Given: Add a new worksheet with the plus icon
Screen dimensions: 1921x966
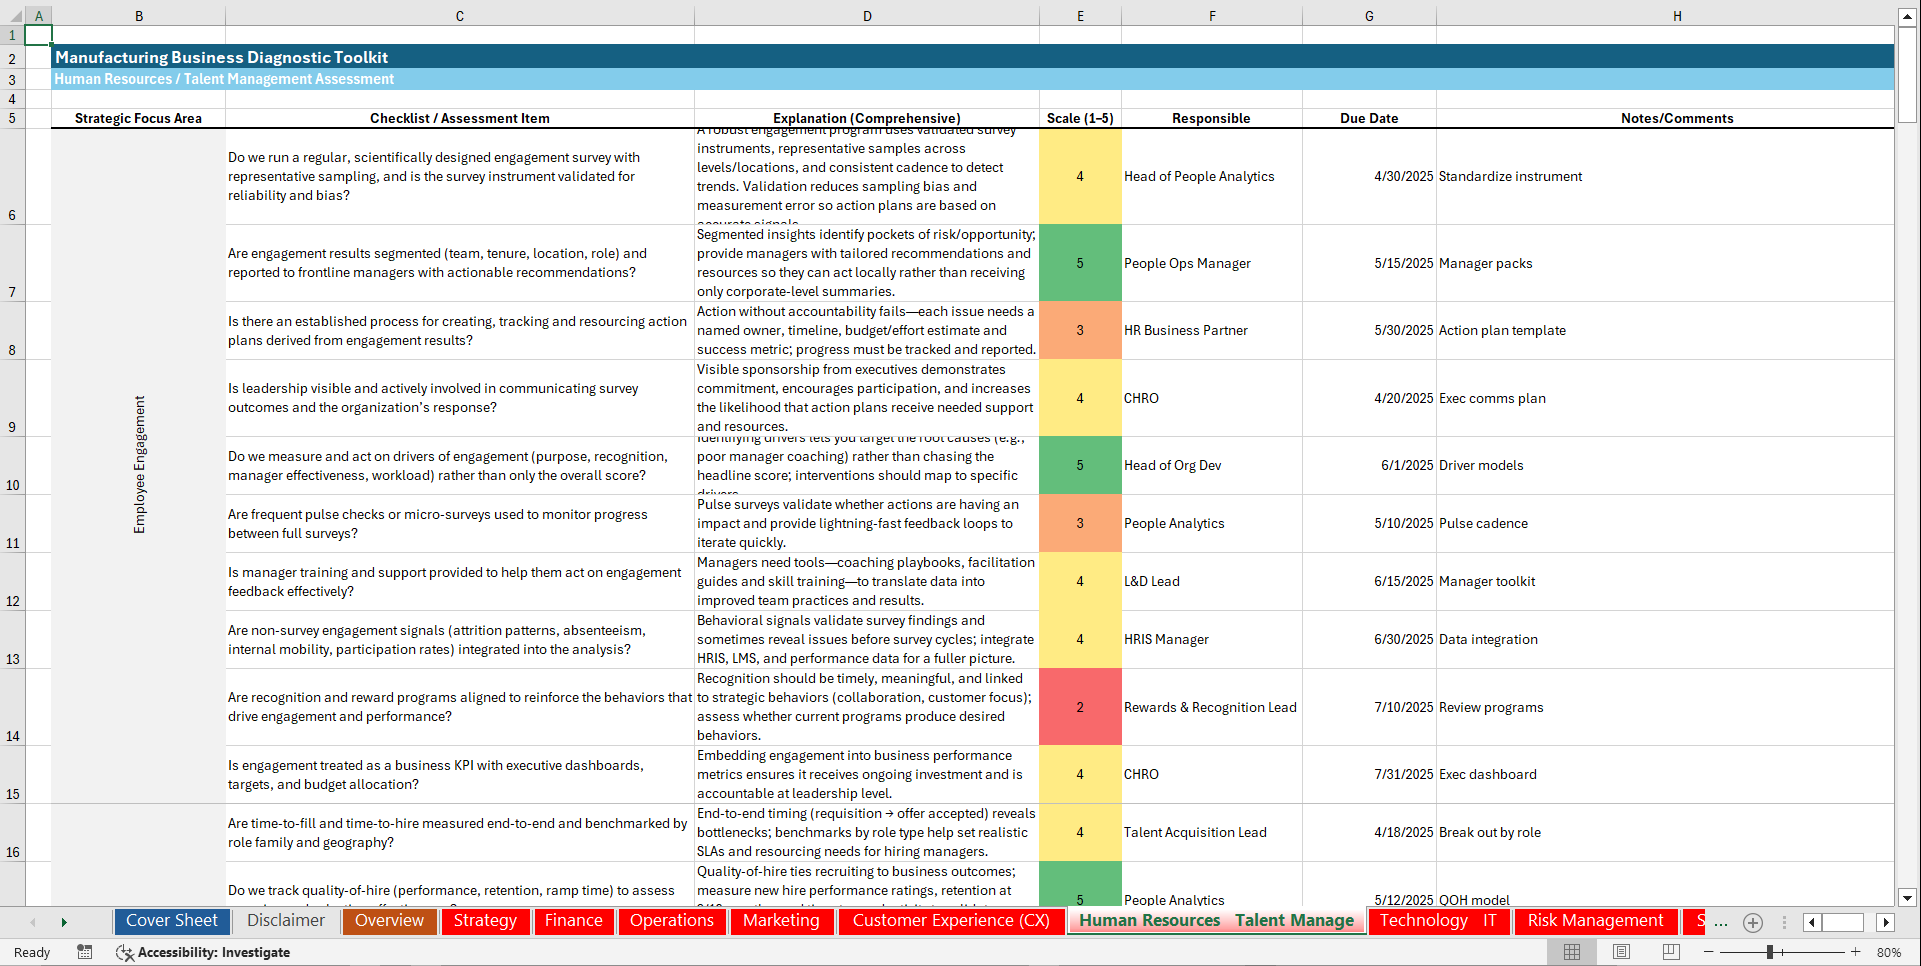Looking at the screenshot, I should (x=1752, y=922).
